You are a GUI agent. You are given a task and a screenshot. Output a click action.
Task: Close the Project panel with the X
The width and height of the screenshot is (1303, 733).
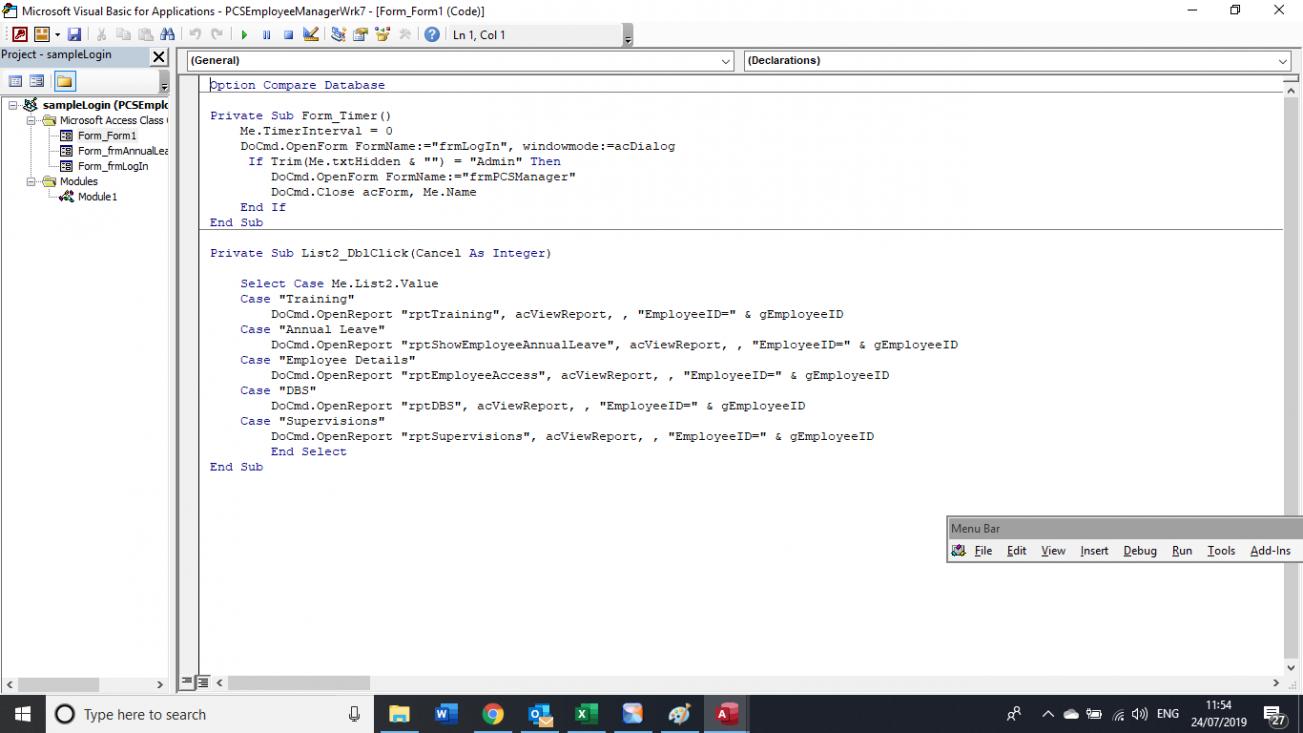coord(159,57)
